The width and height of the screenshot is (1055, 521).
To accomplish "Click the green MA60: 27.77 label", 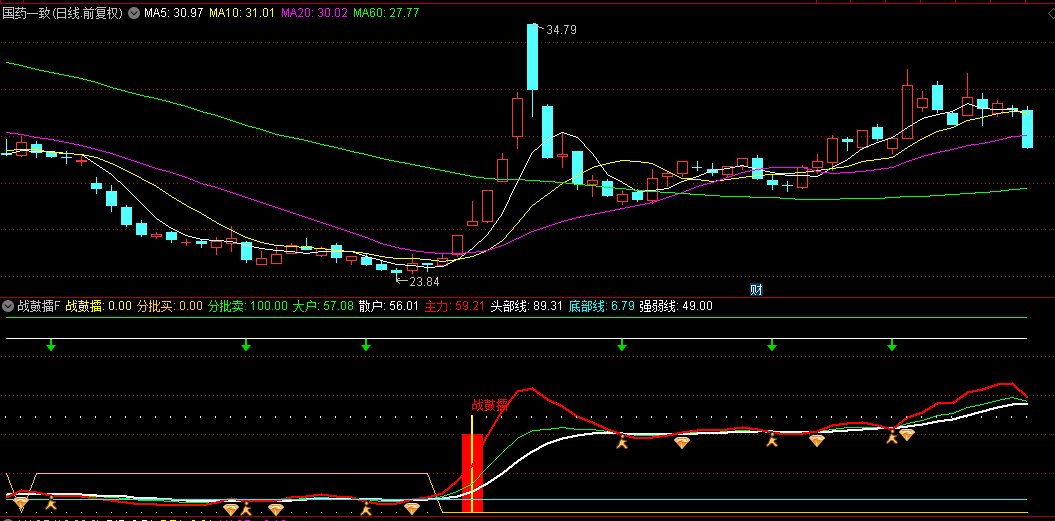I will [386, 13].
